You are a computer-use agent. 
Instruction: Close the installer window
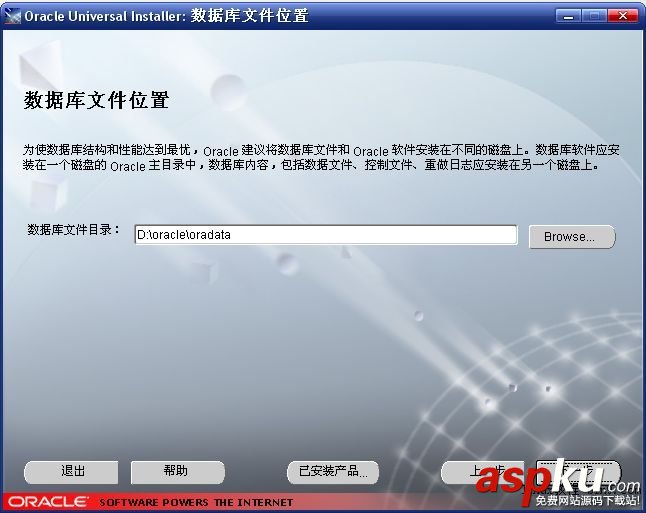click(622, 16)
